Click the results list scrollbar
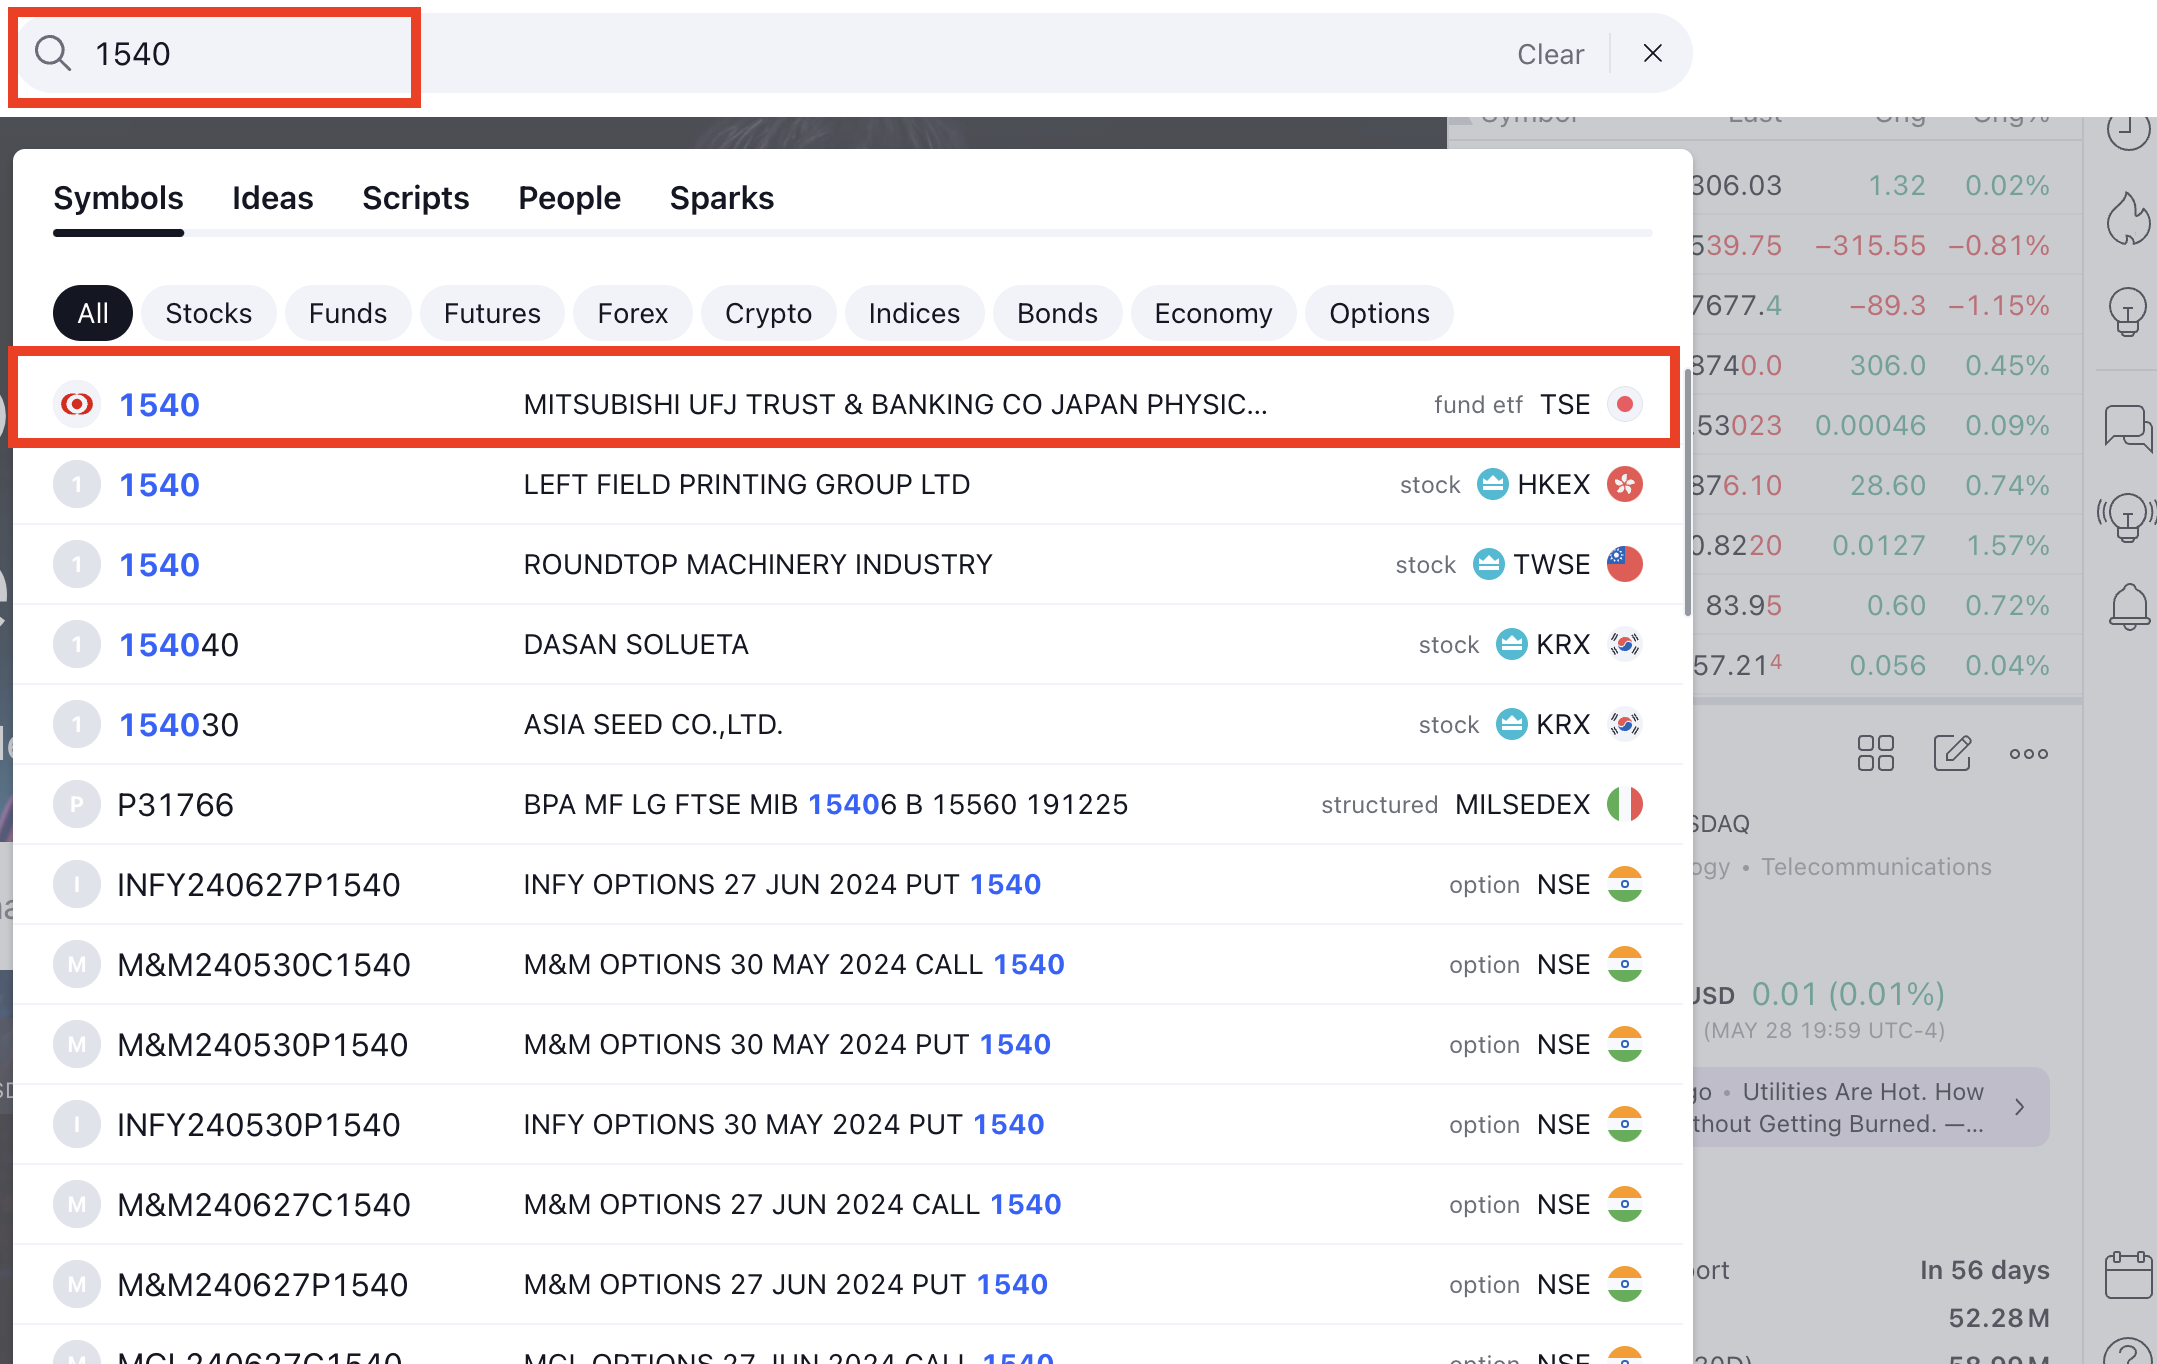Viewport: 2157px width, 1364px height. [1687, 490]
